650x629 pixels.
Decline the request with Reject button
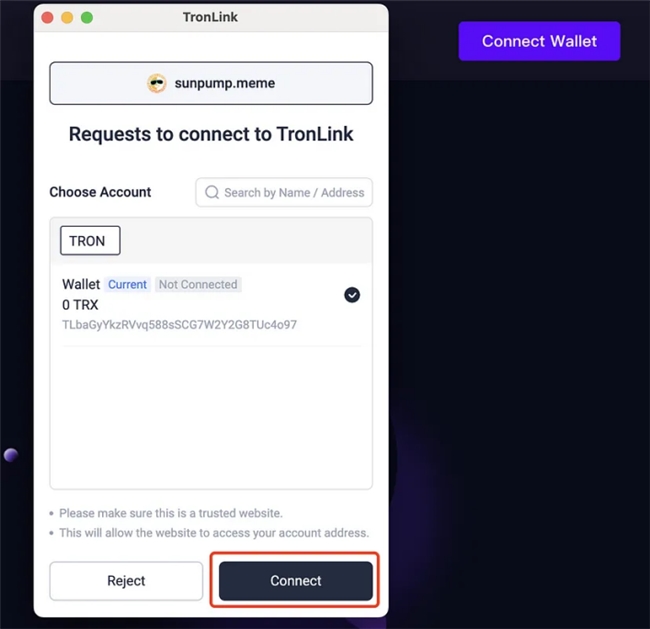click(126, 580)
